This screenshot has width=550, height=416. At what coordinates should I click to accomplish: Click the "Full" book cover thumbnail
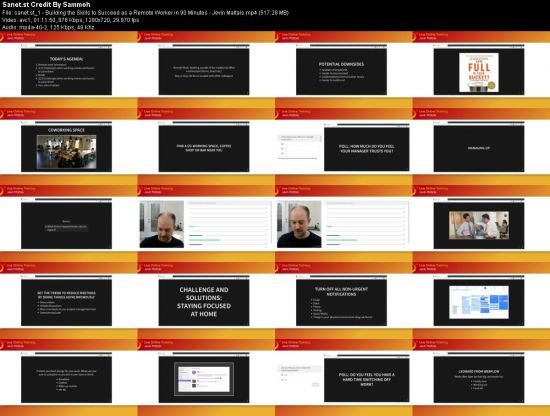tap(479, 72)
